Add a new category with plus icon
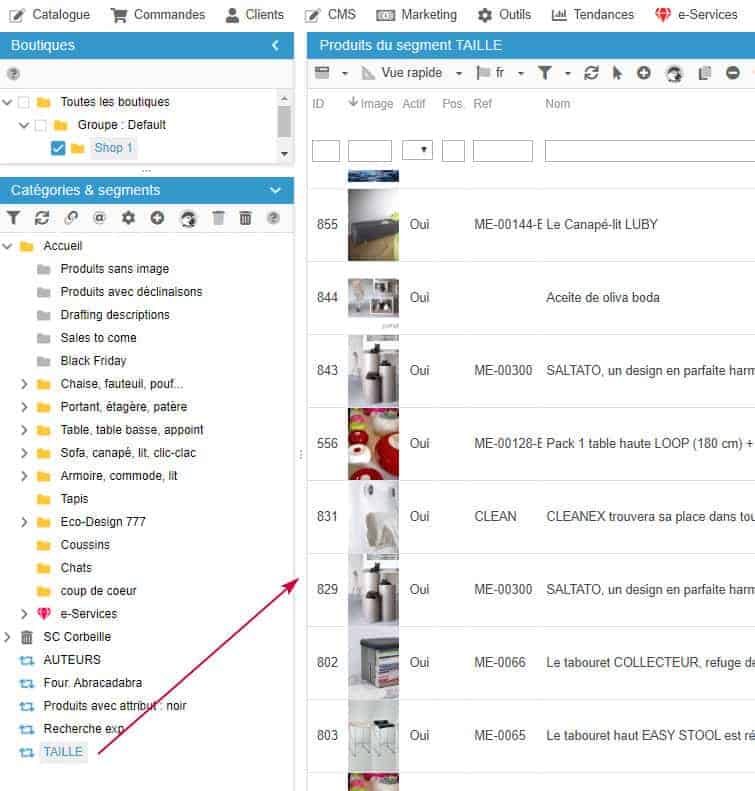755x791 pixels. 157,218
